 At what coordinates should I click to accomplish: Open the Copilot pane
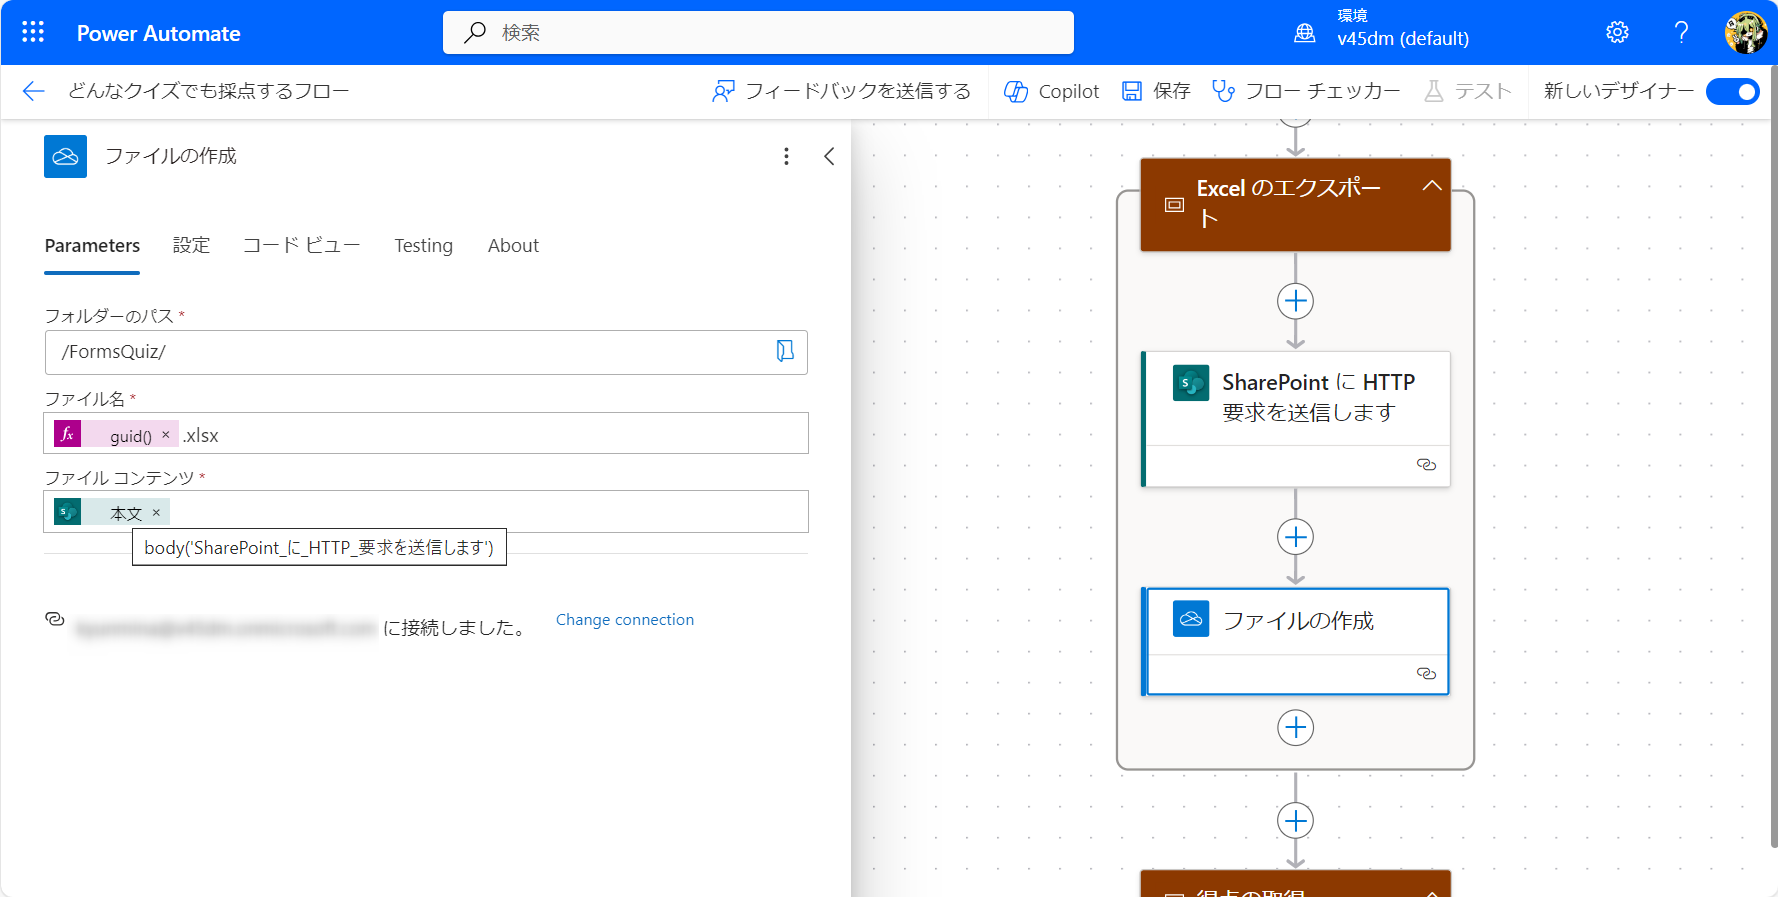tap(1051, 91)
